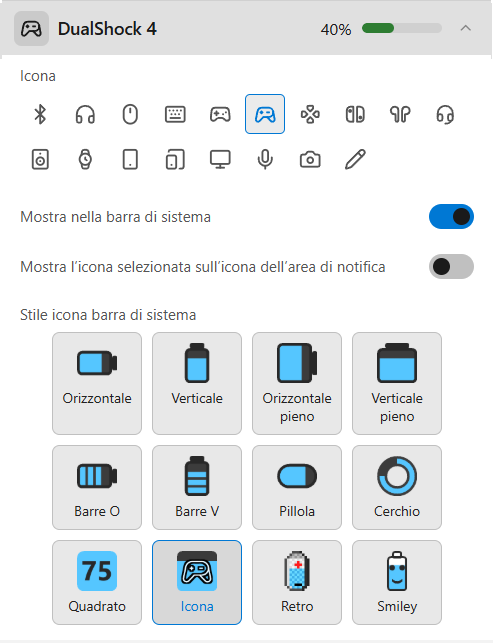493x643 pixels.
Task: Select the microphone device icon
Action: (265, 160)
